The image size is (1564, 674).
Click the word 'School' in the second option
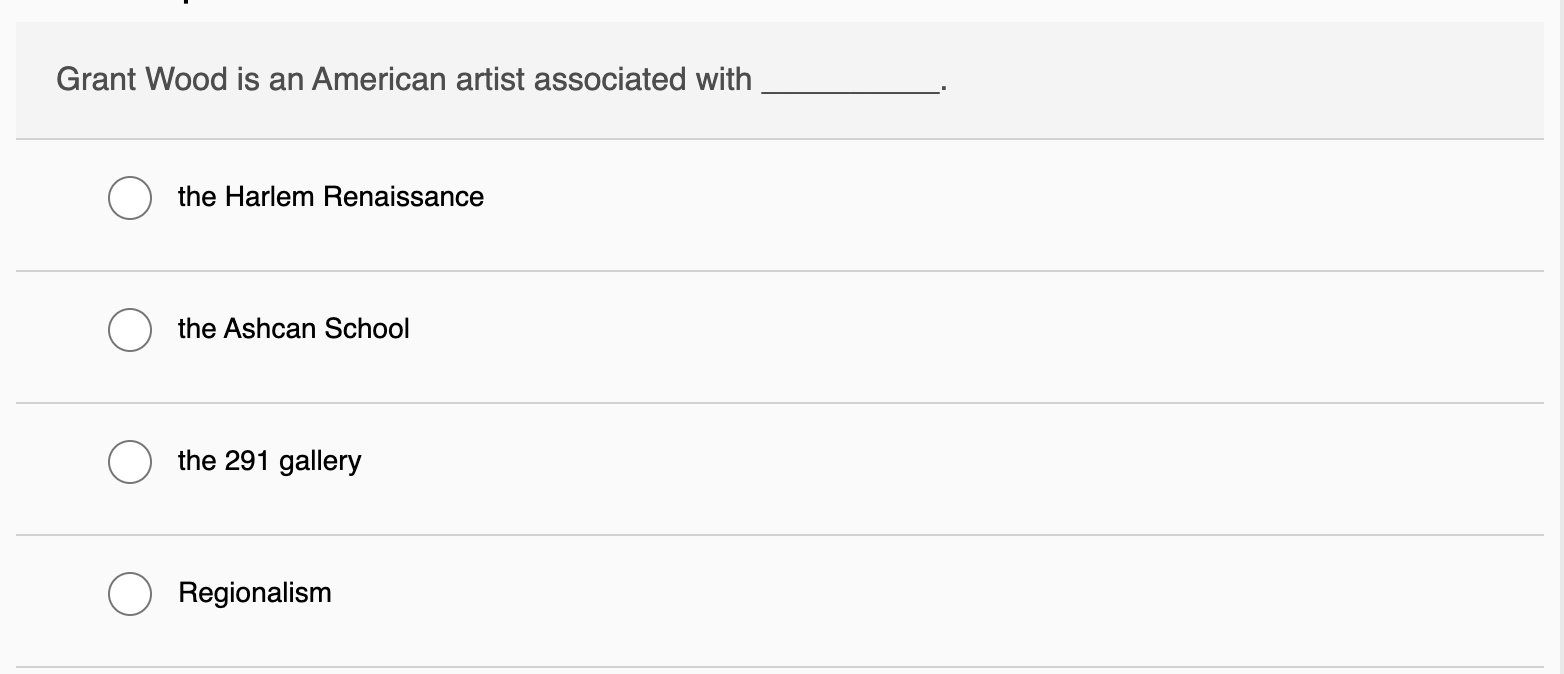[364, 329]
